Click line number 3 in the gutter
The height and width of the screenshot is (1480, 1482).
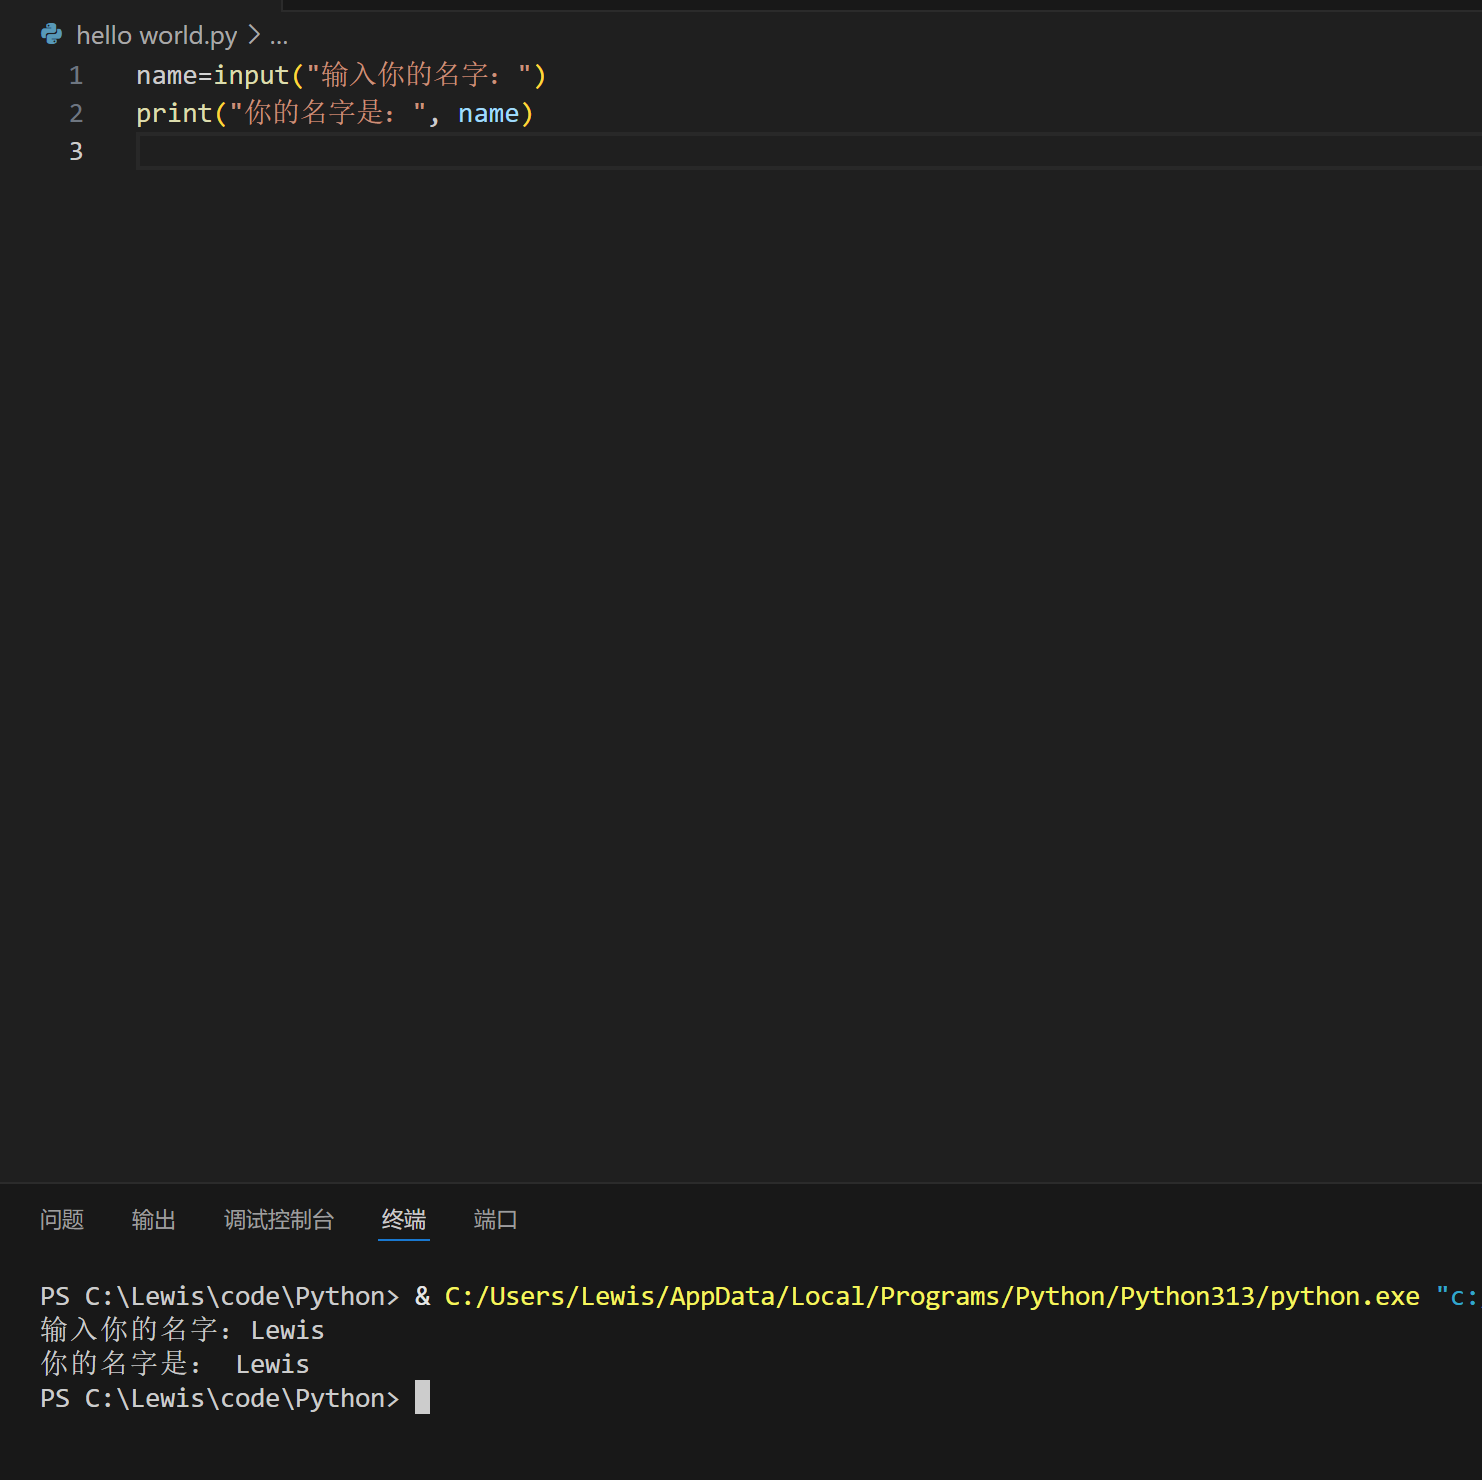point(76,152)
